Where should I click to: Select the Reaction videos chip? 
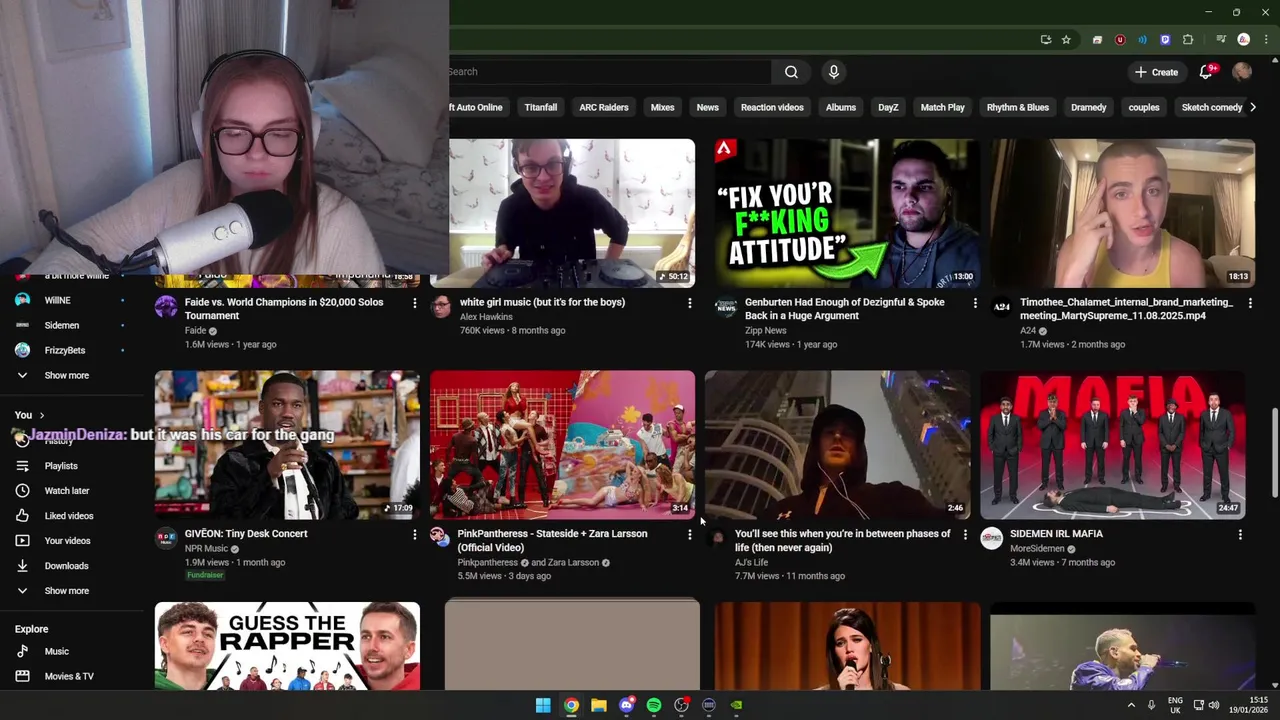click(772, 107)
